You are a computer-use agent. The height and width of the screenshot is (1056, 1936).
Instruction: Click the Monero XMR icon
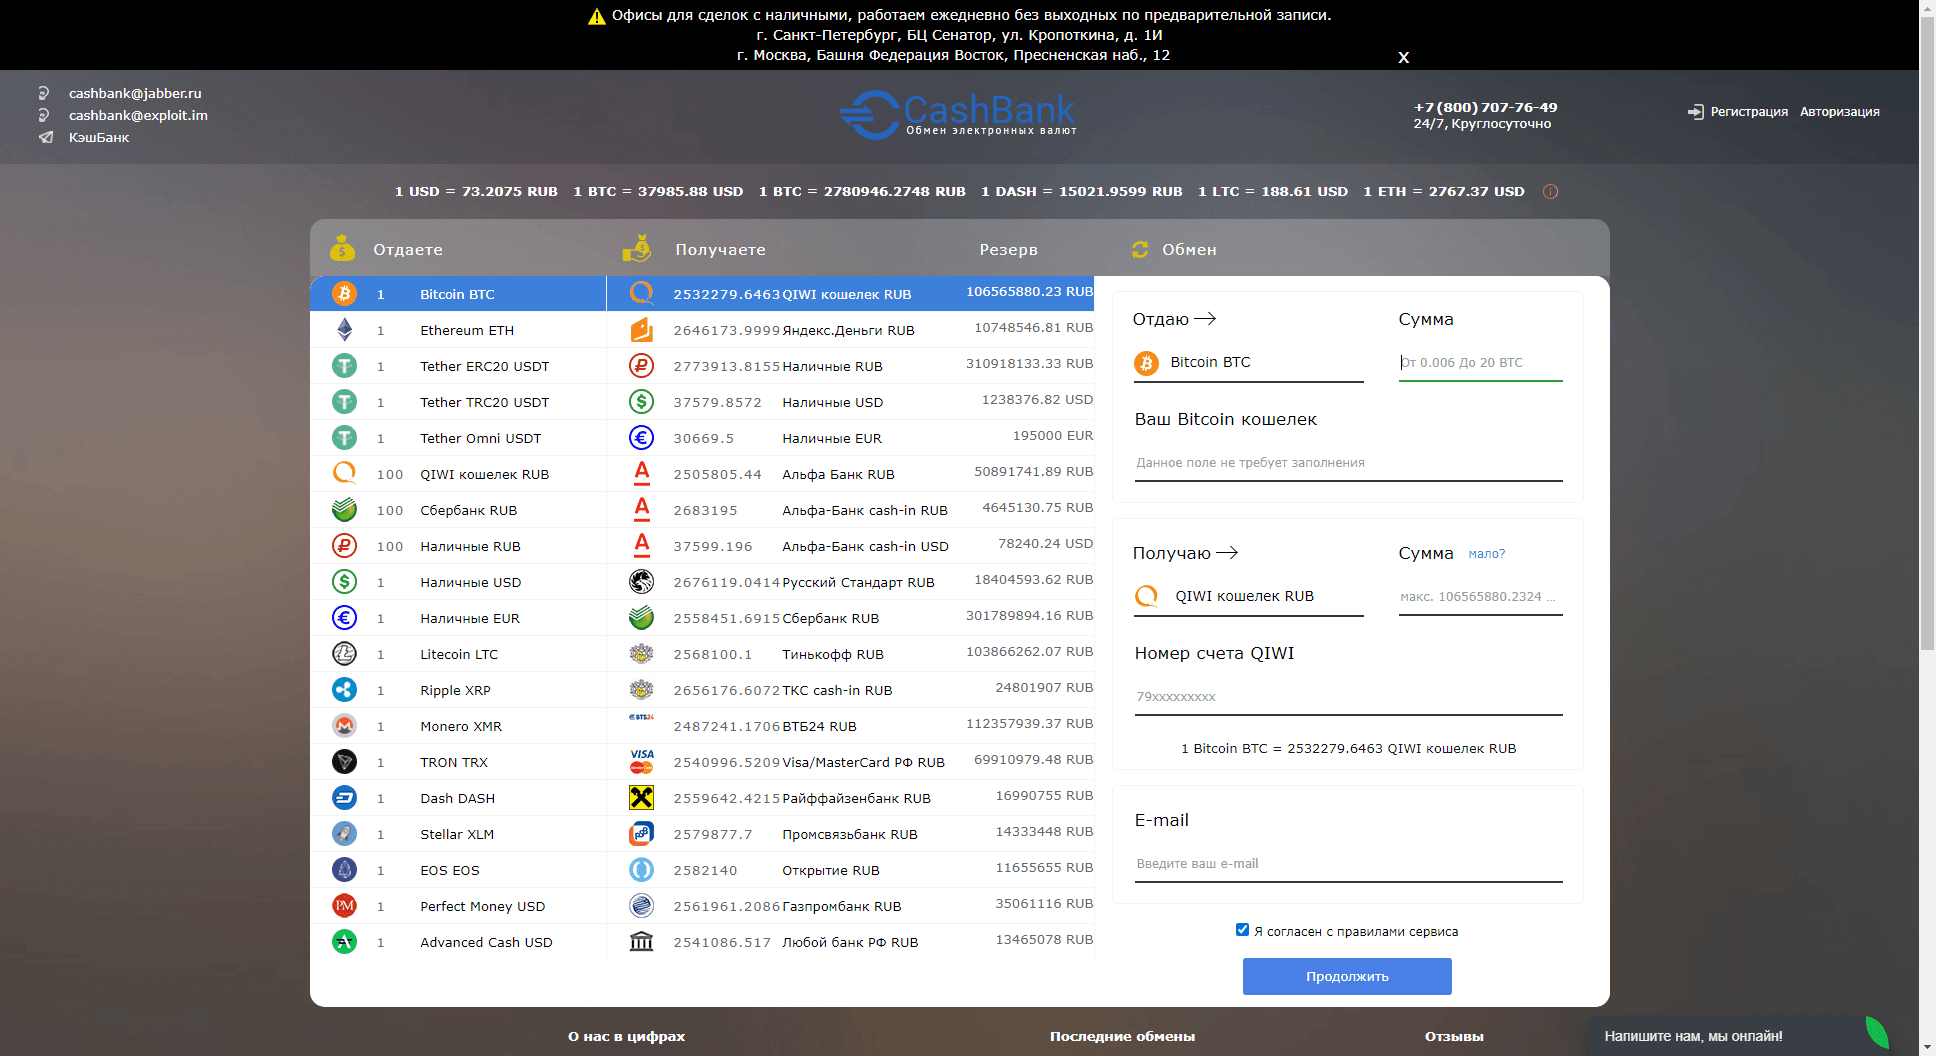344,726
